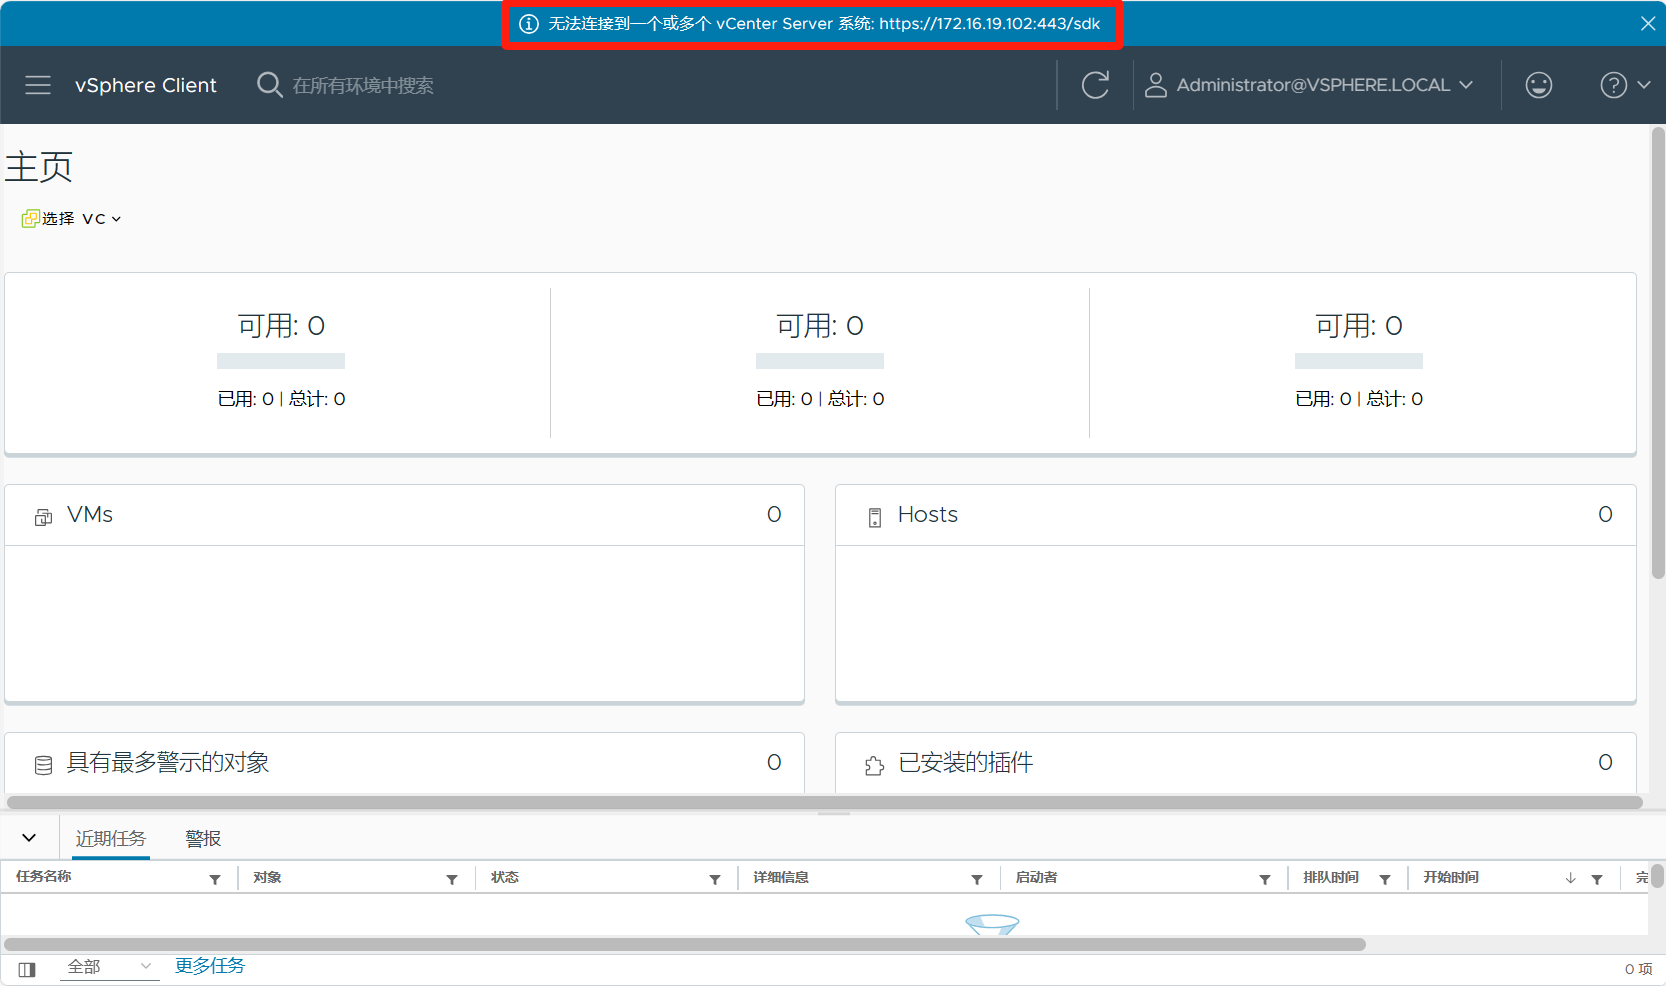This screenshot has width=1666, height=986.
Task: Click the refresh icon in header
Action: tap(1095, 85)
